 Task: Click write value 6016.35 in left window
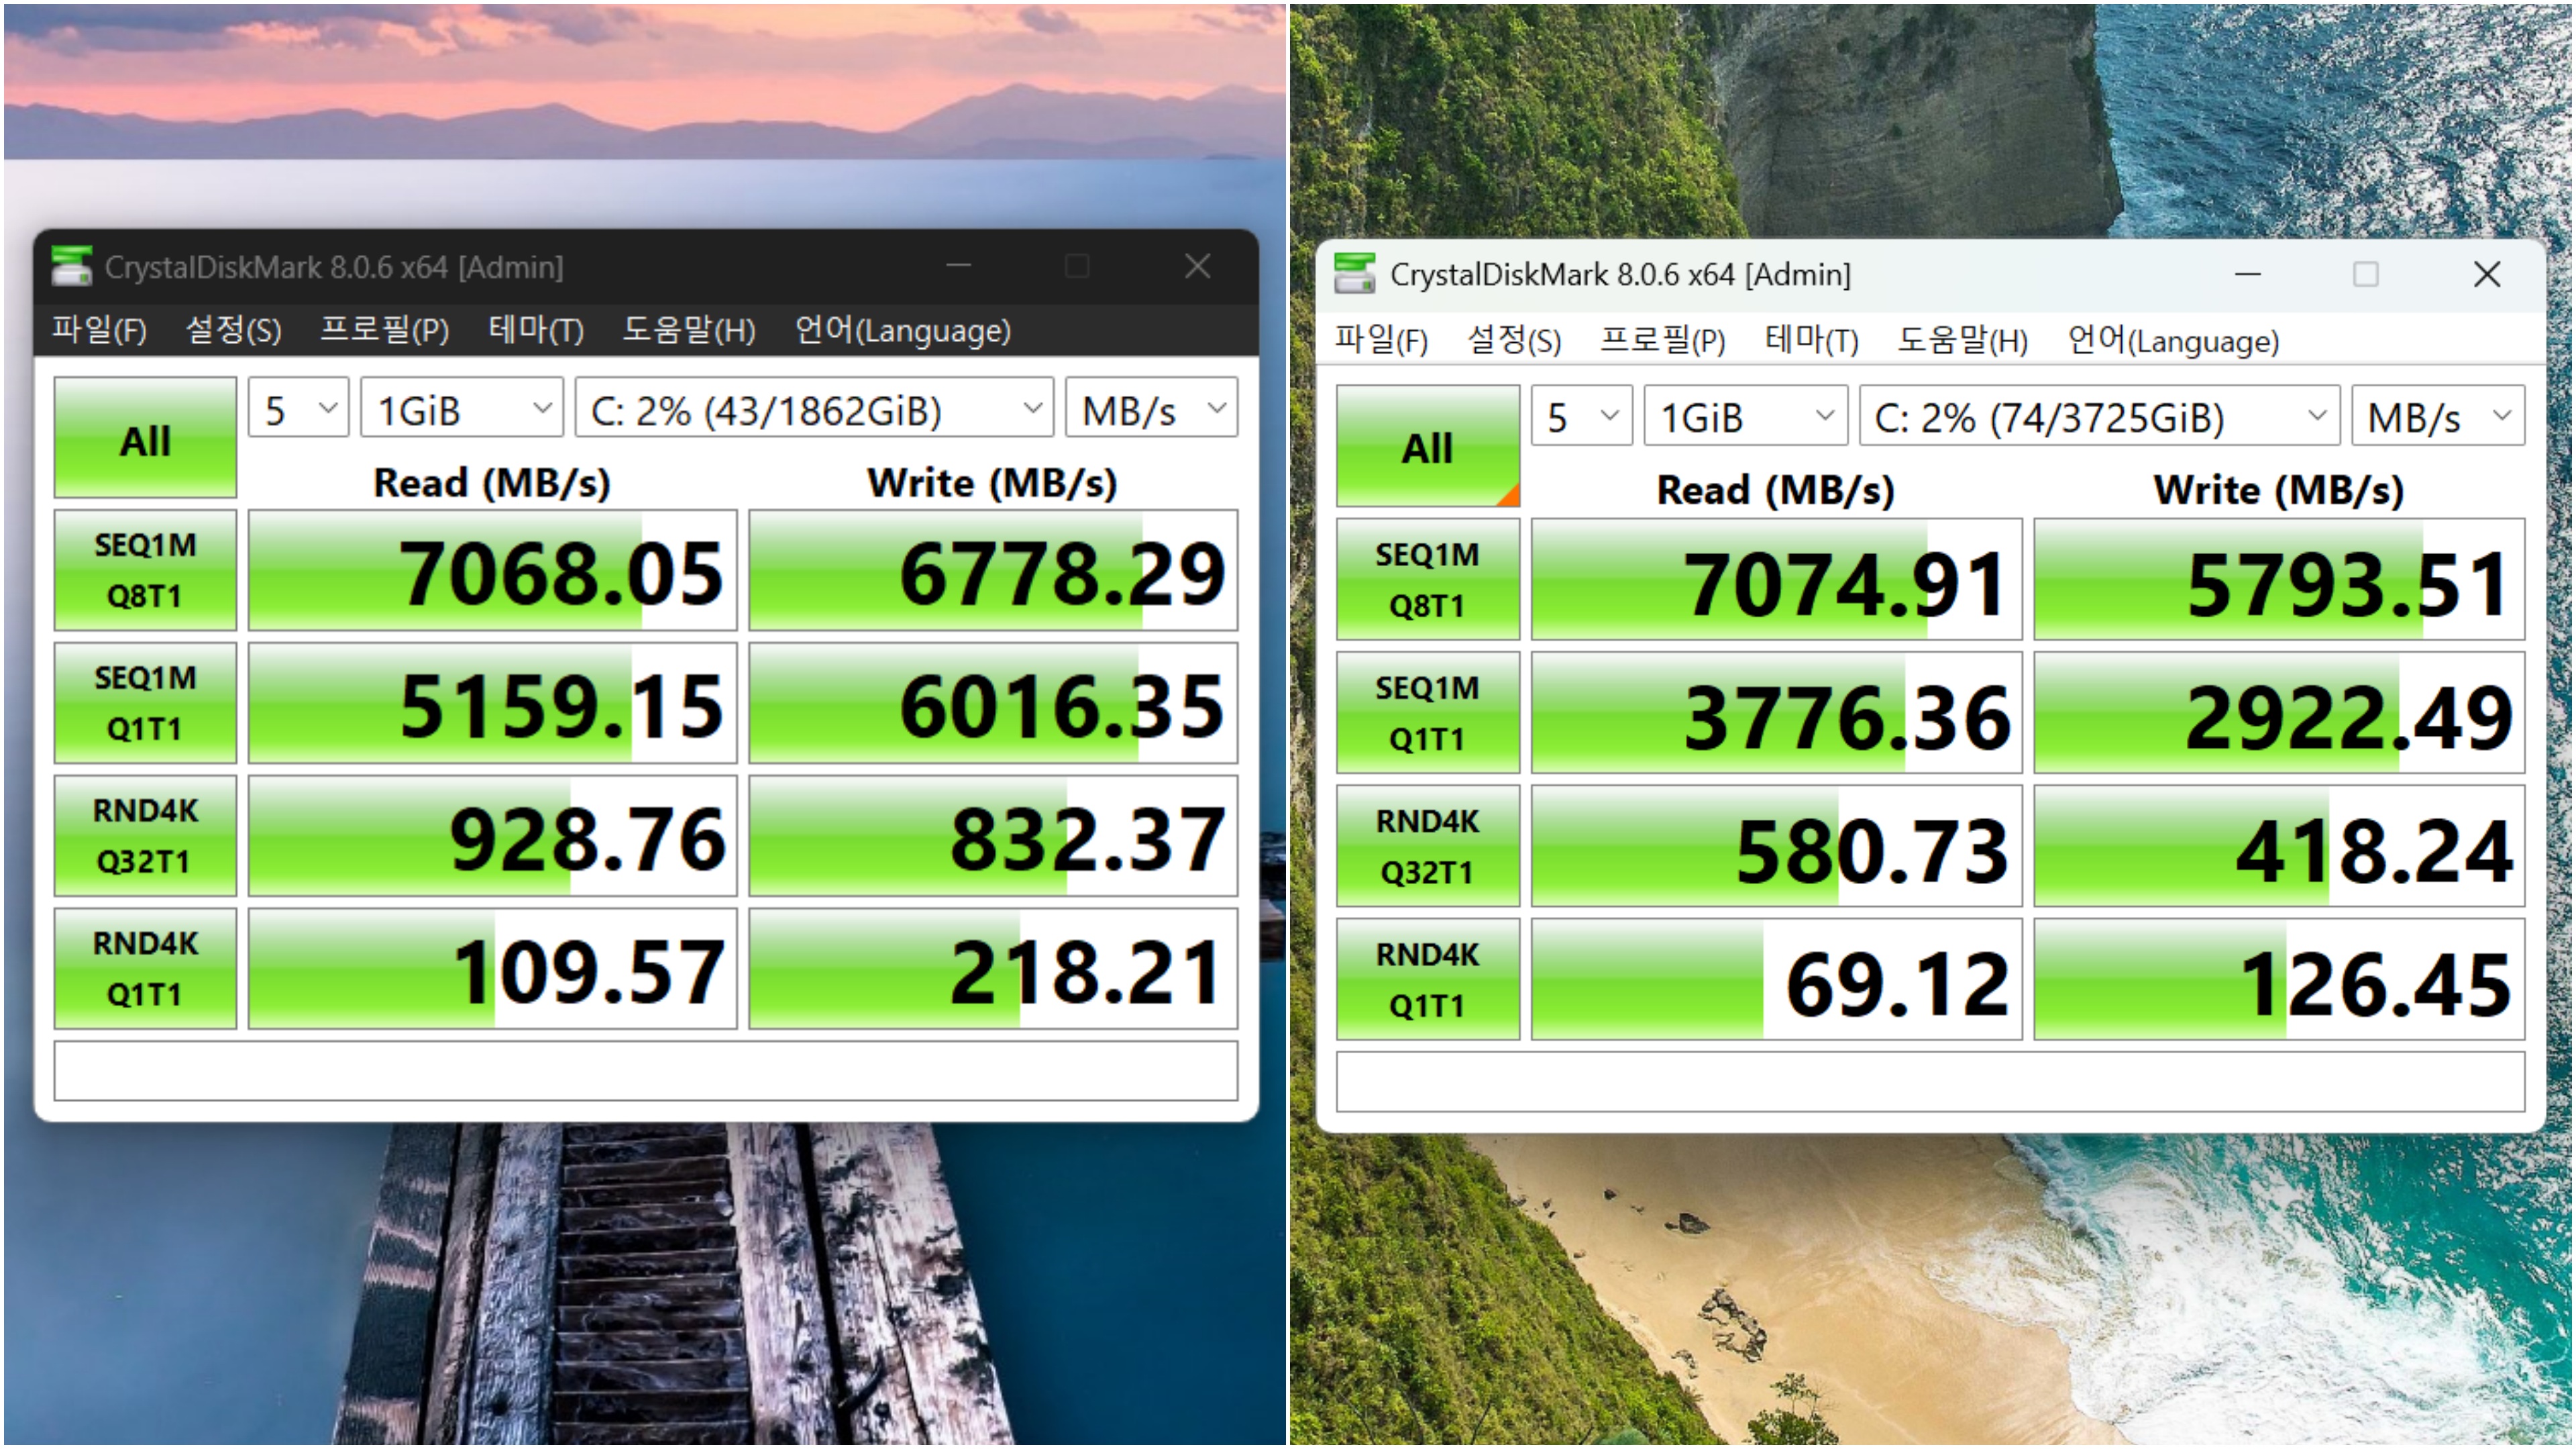click(993, 703)
